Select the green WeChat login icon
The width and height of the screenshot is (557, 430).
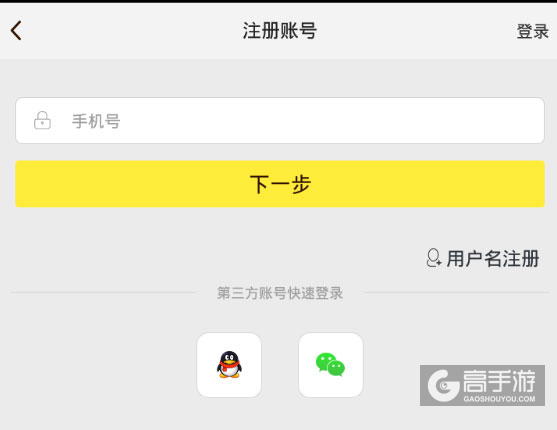pos(330,365)
